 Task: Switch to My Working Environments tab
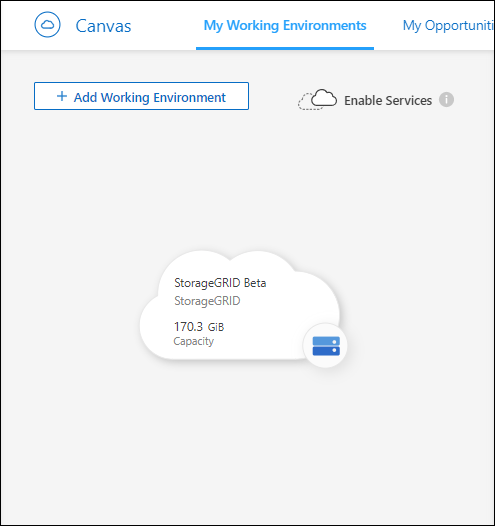click(x=285, y=25)
